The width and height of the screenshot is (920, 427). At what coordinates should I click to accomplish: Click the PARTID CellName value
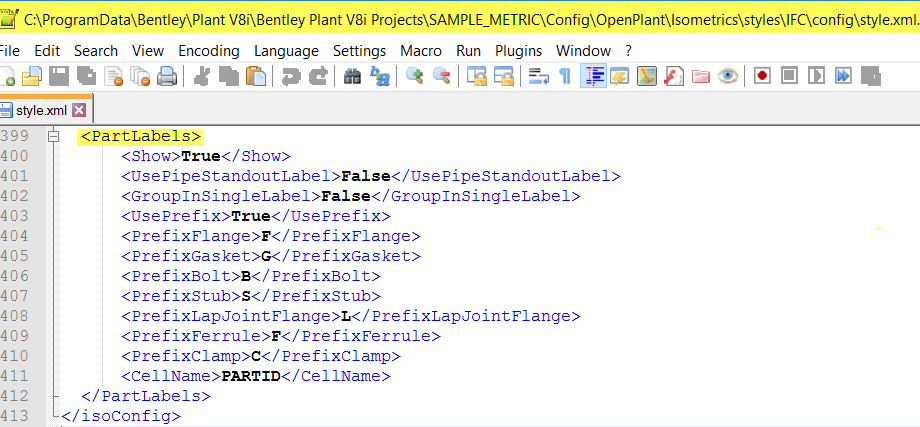click(x=251, y=376)
